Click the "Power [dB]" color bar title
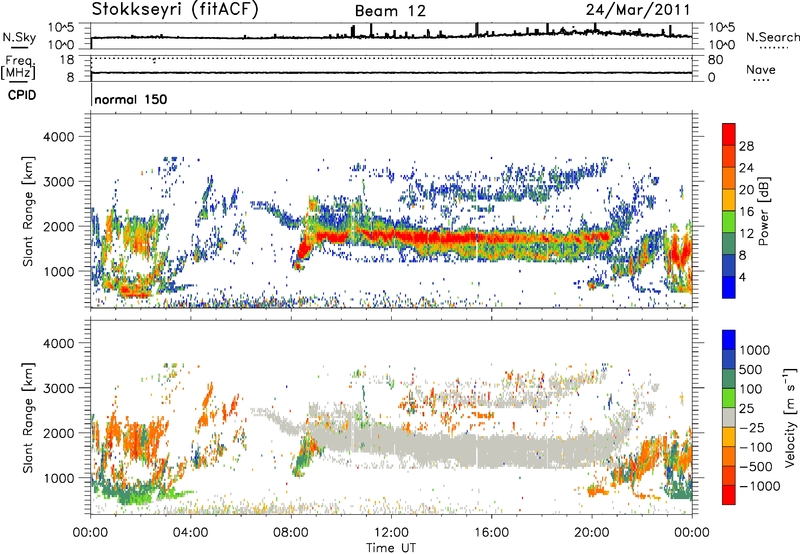This screenshot has width=800, height=554. [764, 211]
